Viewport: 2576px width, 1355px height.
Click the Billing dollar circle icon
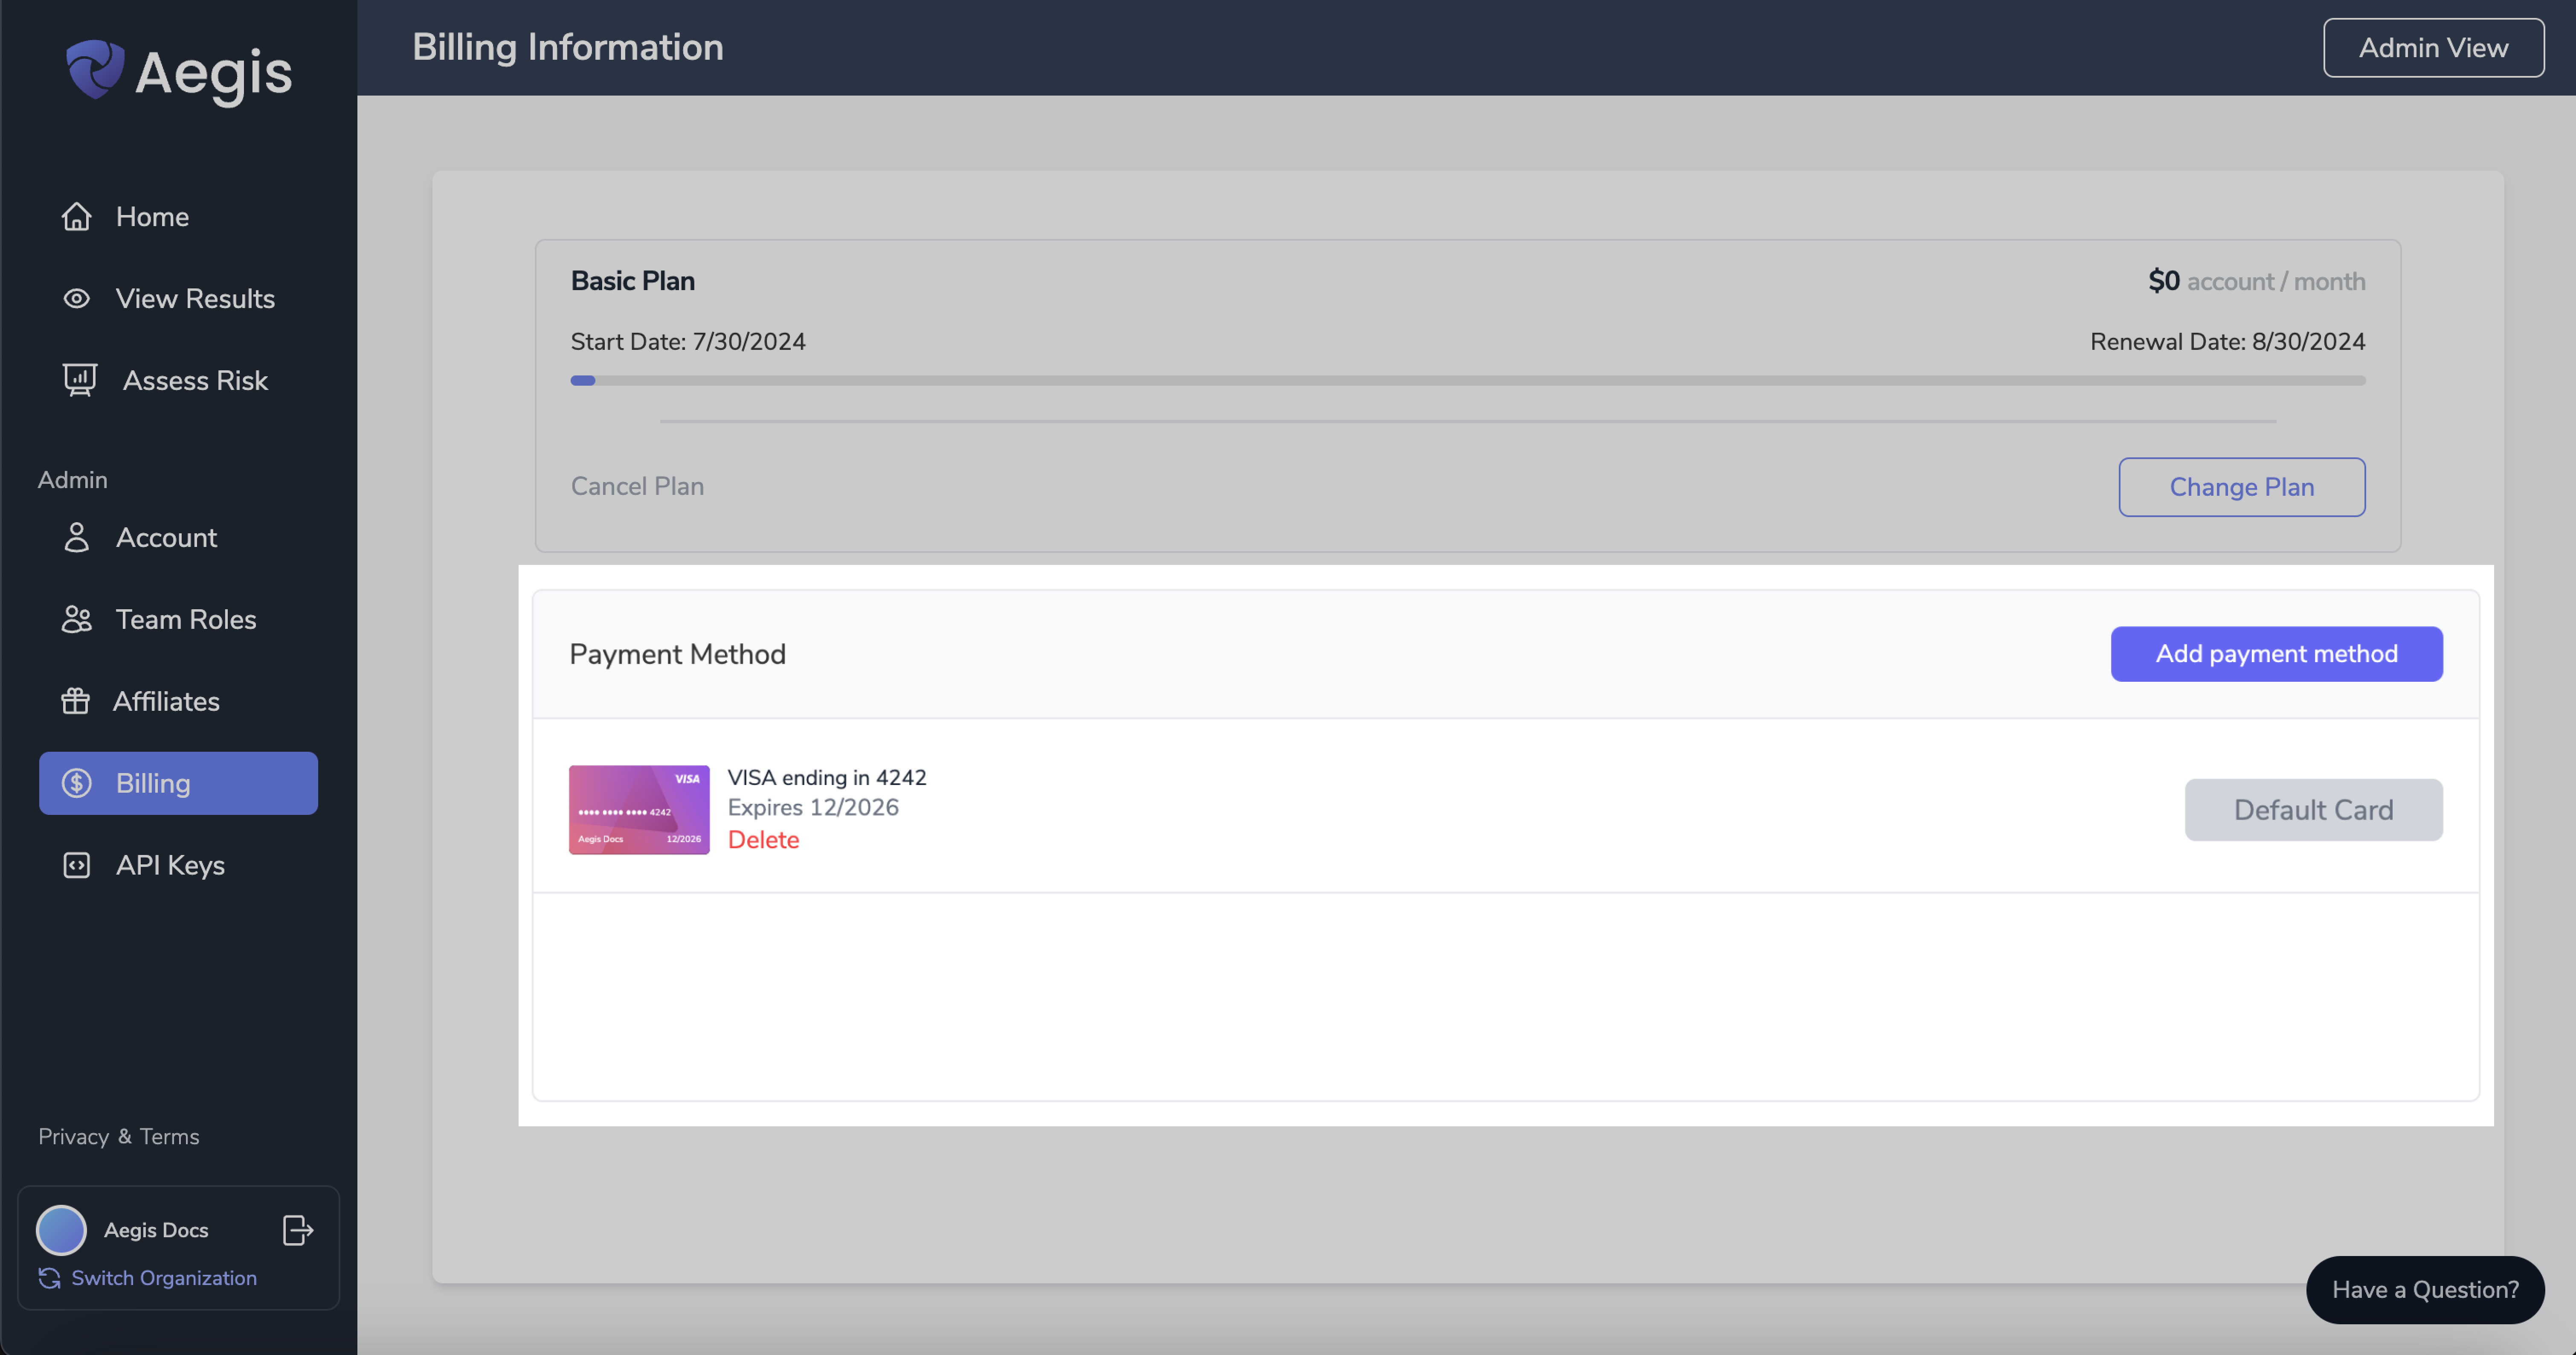pyautogui.click(x=75, y=782)
